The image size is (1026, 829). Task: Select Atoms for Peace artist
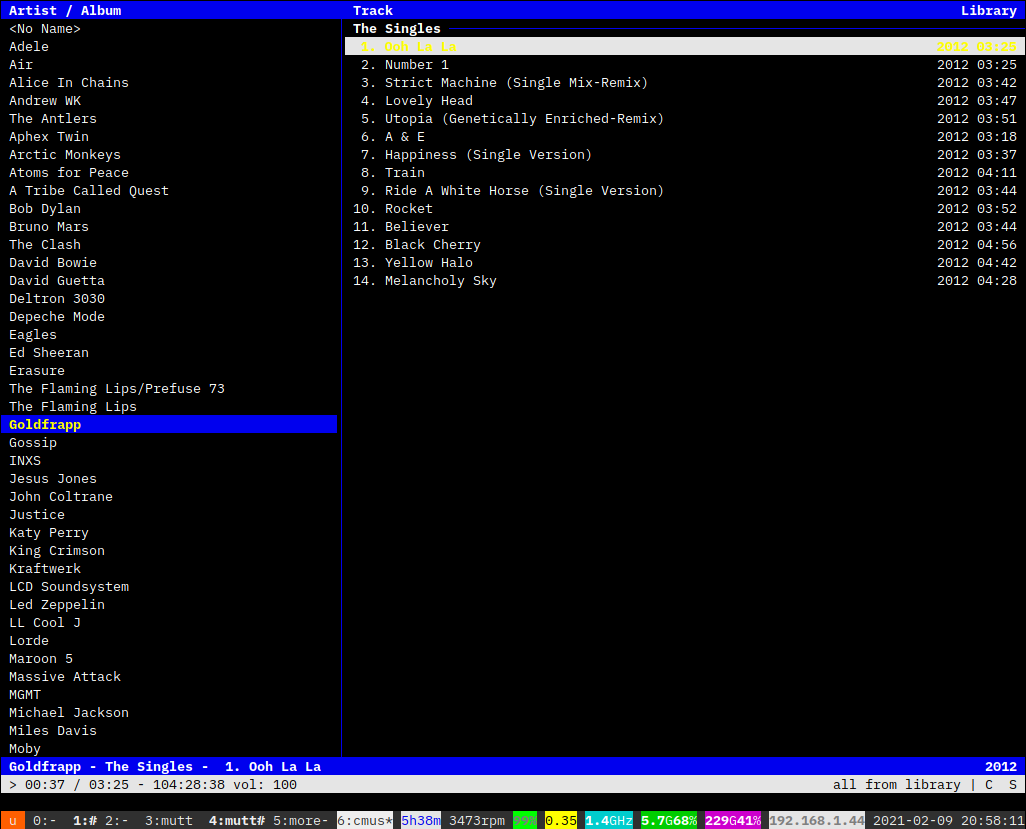(x=169, y=173)
